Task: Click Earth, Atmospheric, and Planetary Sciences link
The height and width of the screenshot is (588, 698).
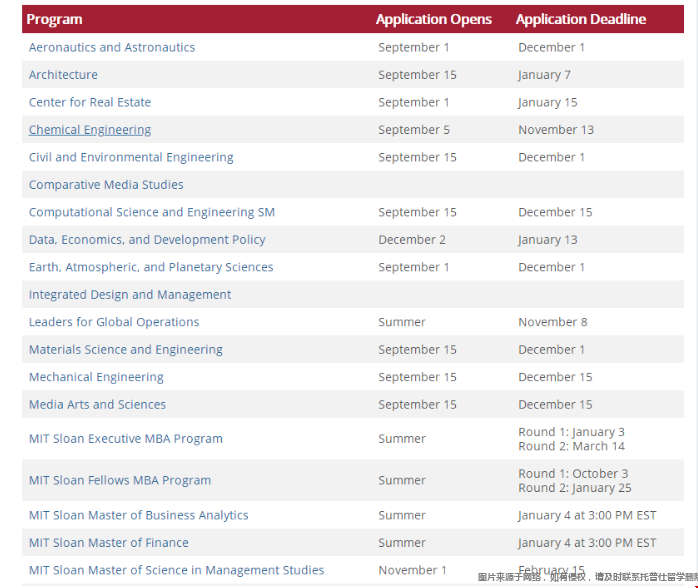Action: pos(151,267)
